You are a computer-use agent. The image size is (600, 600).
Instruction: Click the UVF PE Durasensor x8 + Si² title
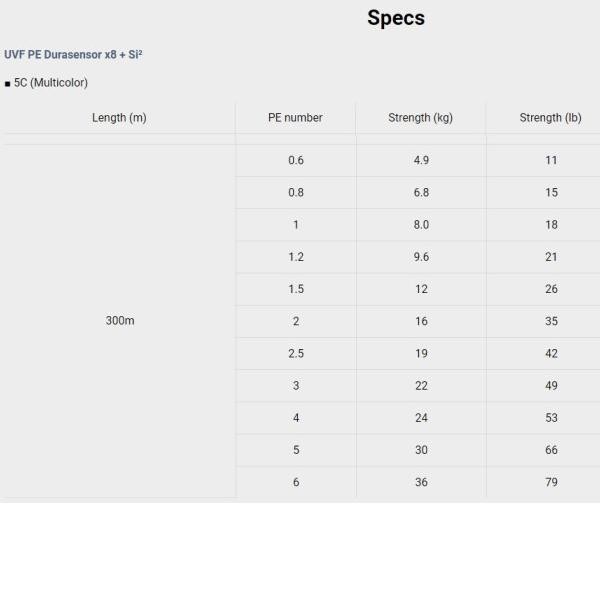tap(73, 54)
